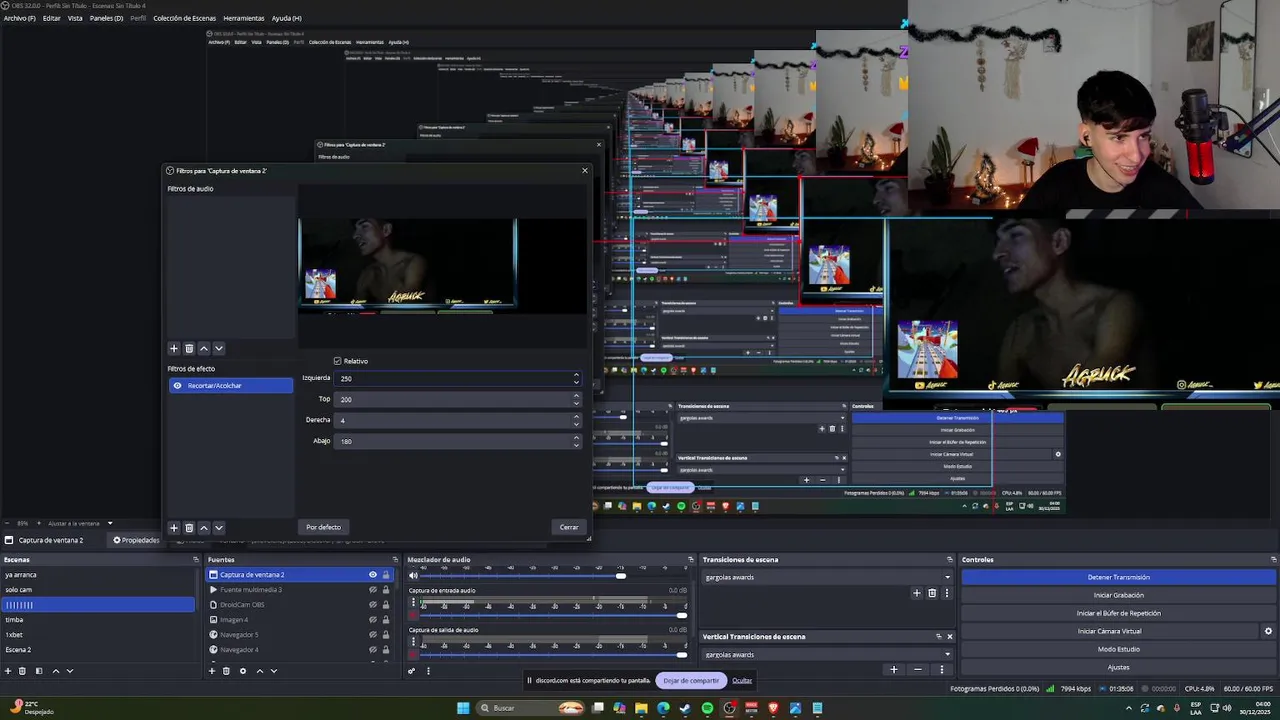This screenshot has height=720, width=1280.
Task: Remove vertical scene transition minus button
Action: [919, 670]
